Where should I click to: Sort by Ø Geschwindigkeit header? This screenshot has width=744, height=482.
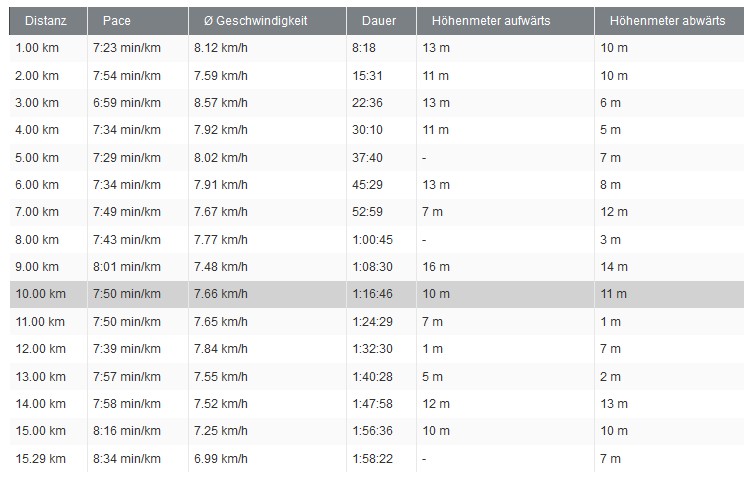248,21
